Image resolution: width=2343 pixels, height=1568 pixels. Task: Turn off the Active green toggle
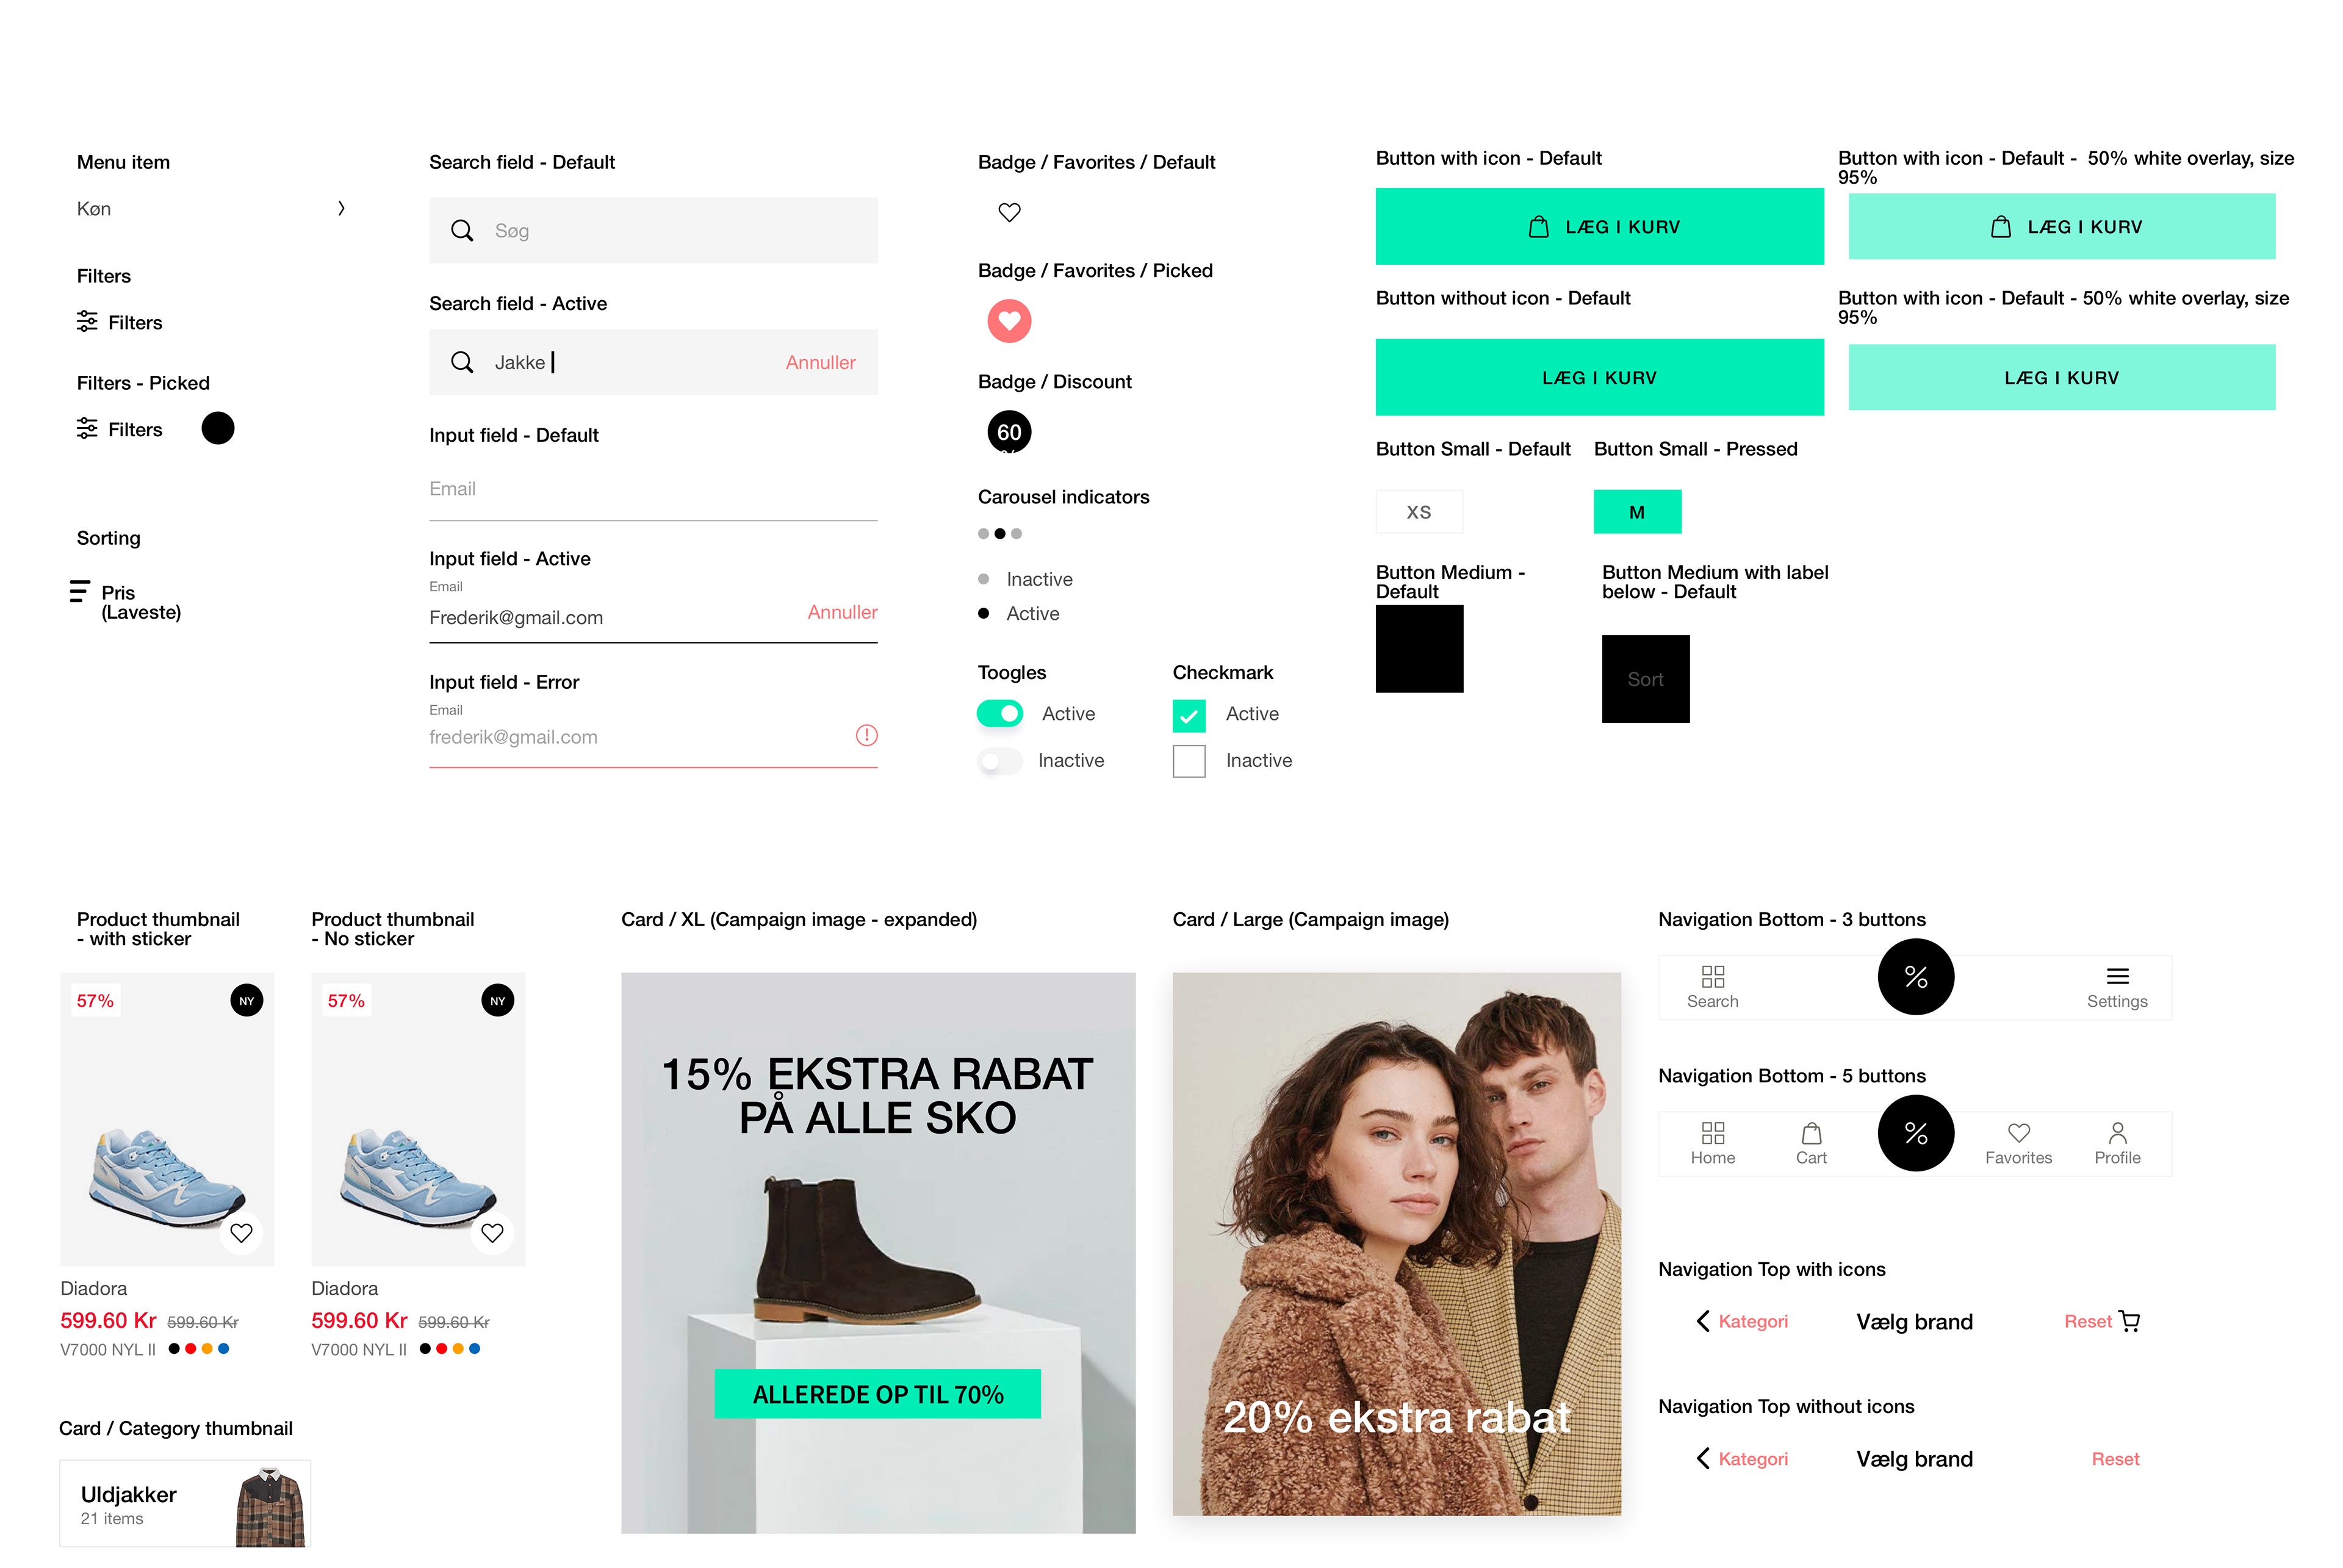pos(999,713)
